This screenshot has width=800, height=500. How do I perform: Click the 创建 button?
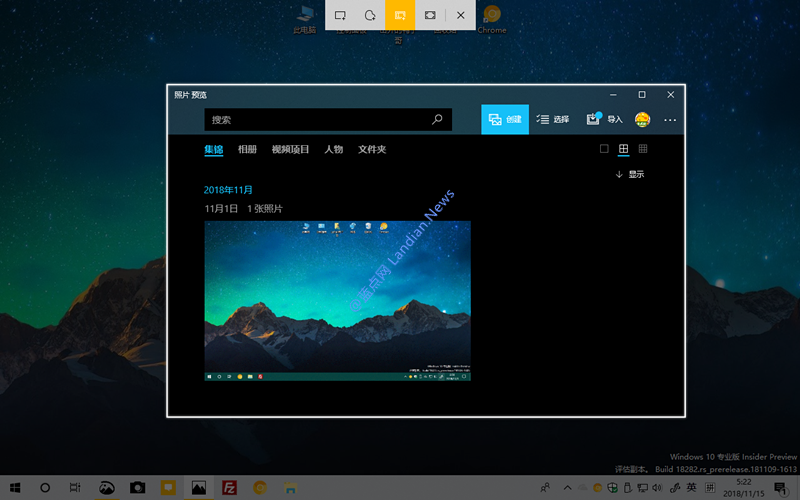pos(505,119)
